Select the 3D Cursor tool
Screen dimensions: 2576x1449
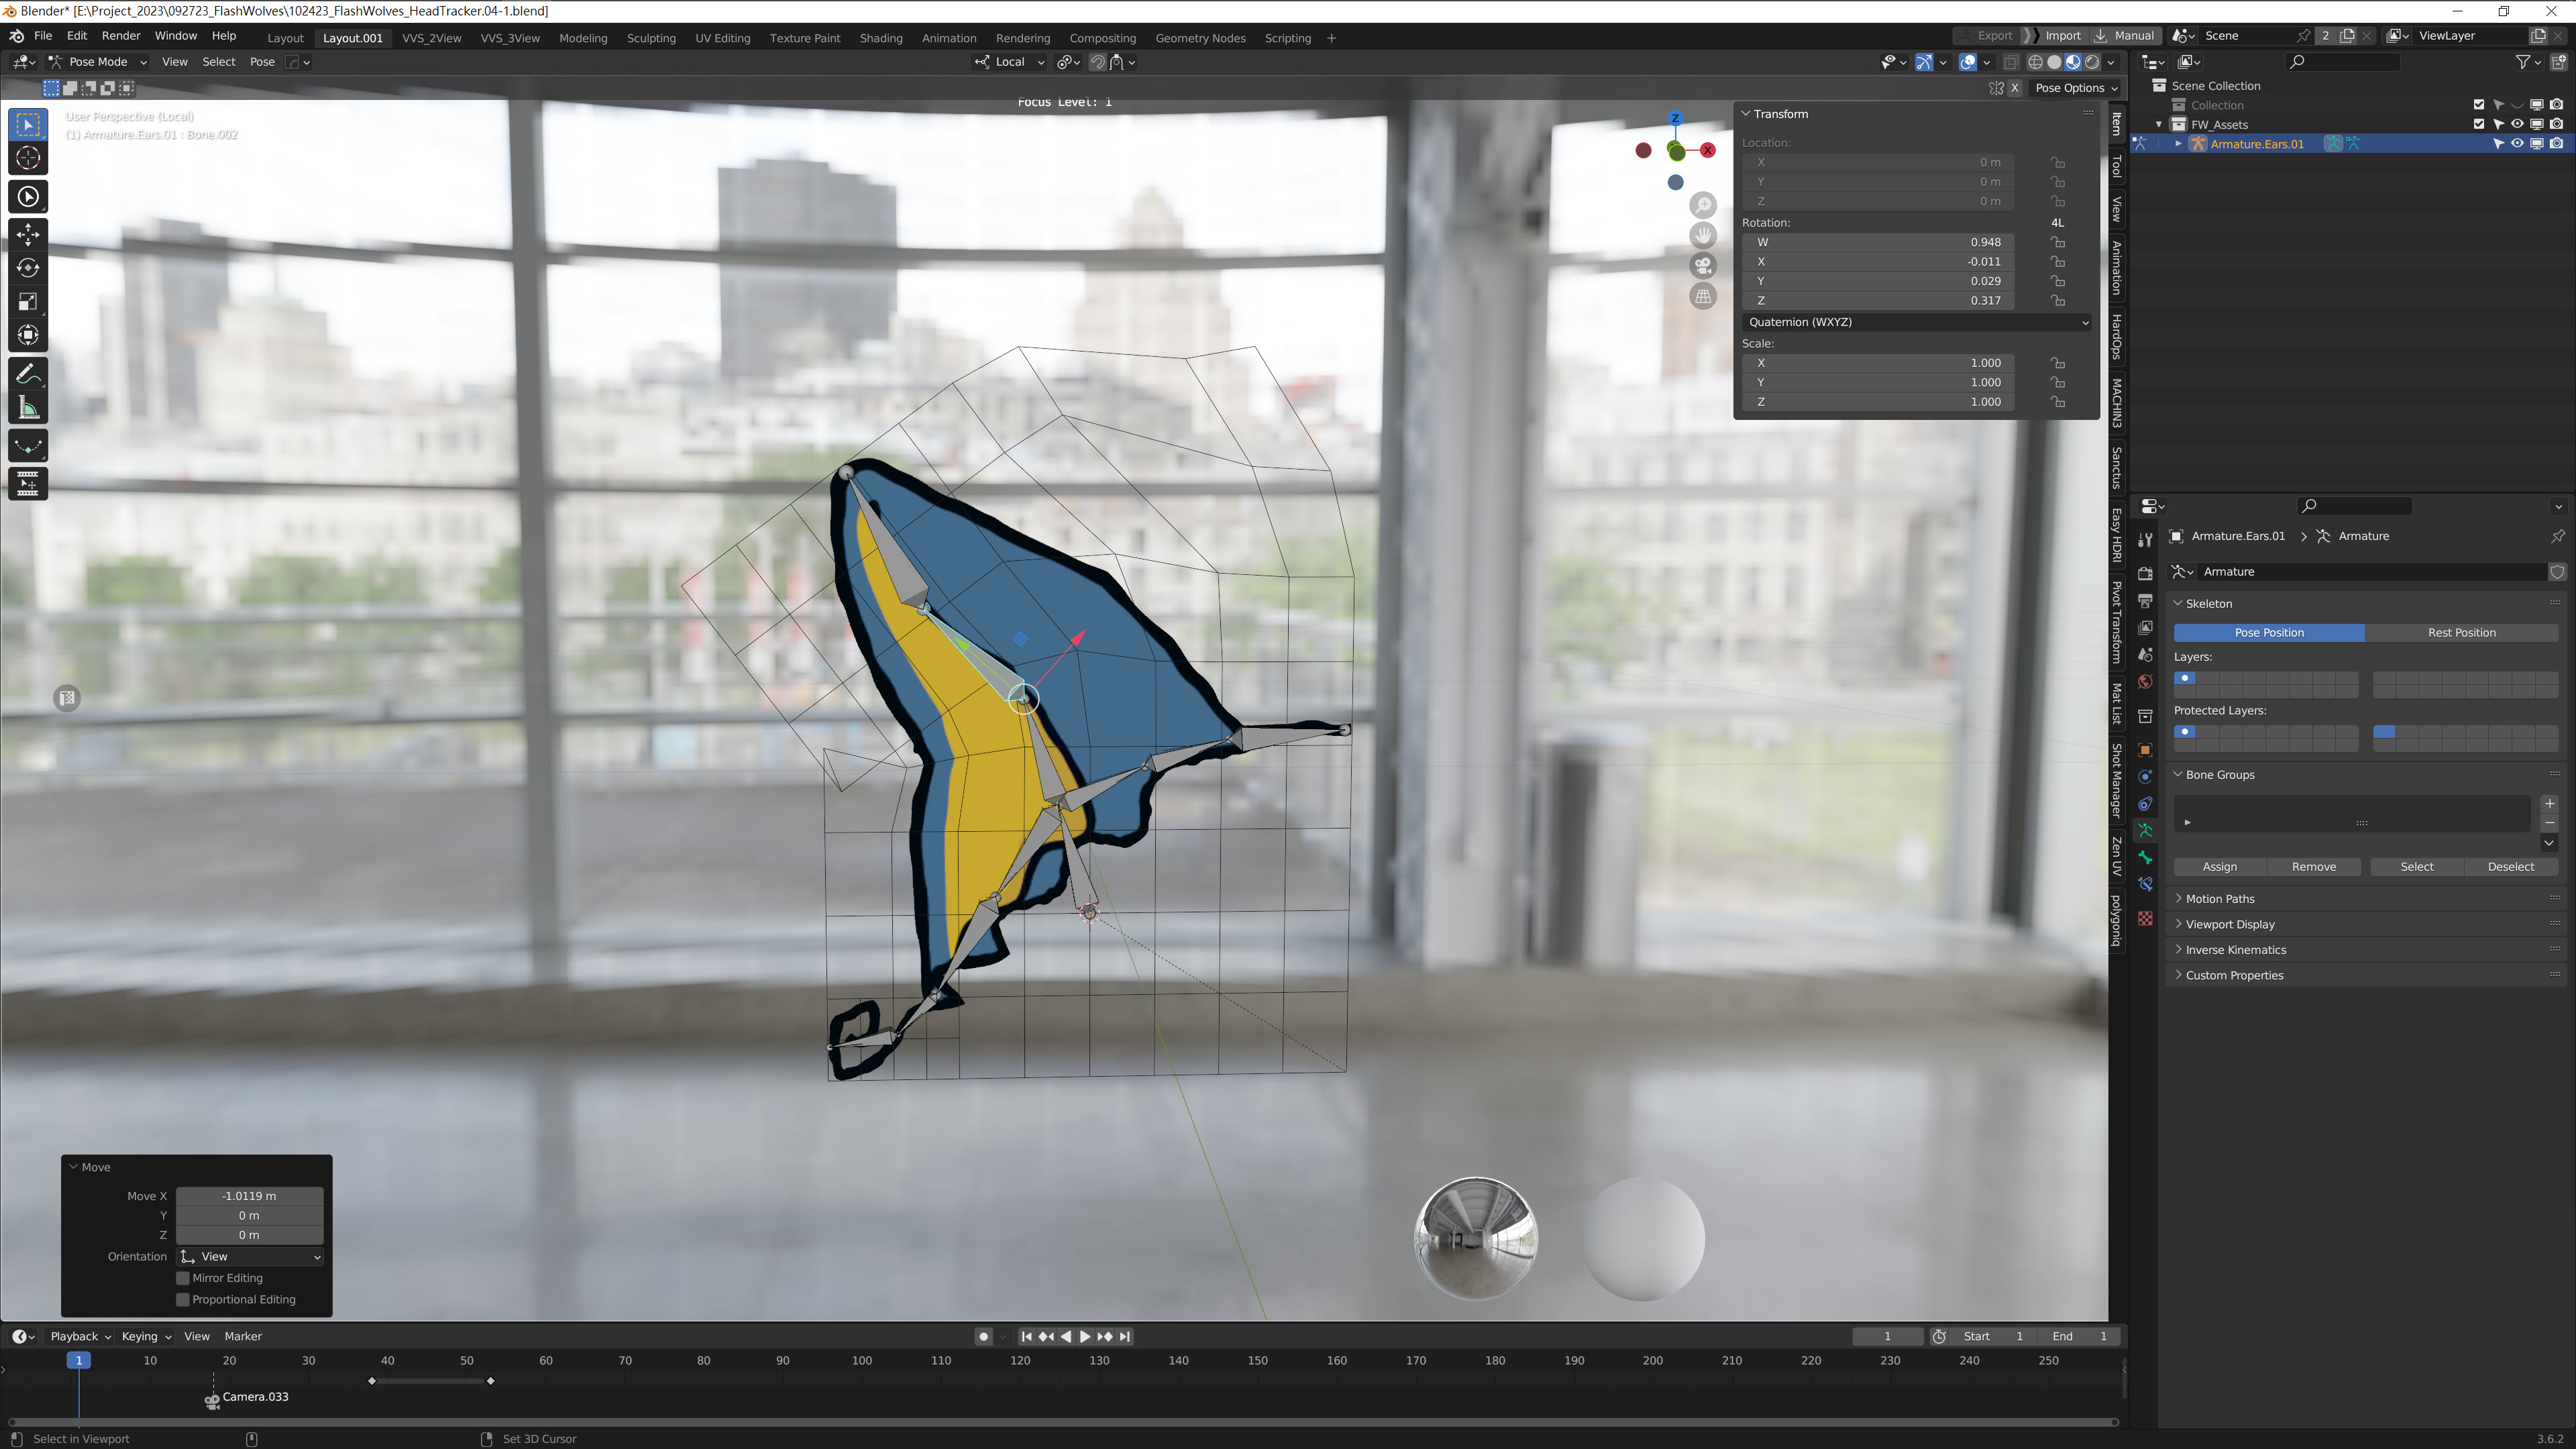click(28, 158)
